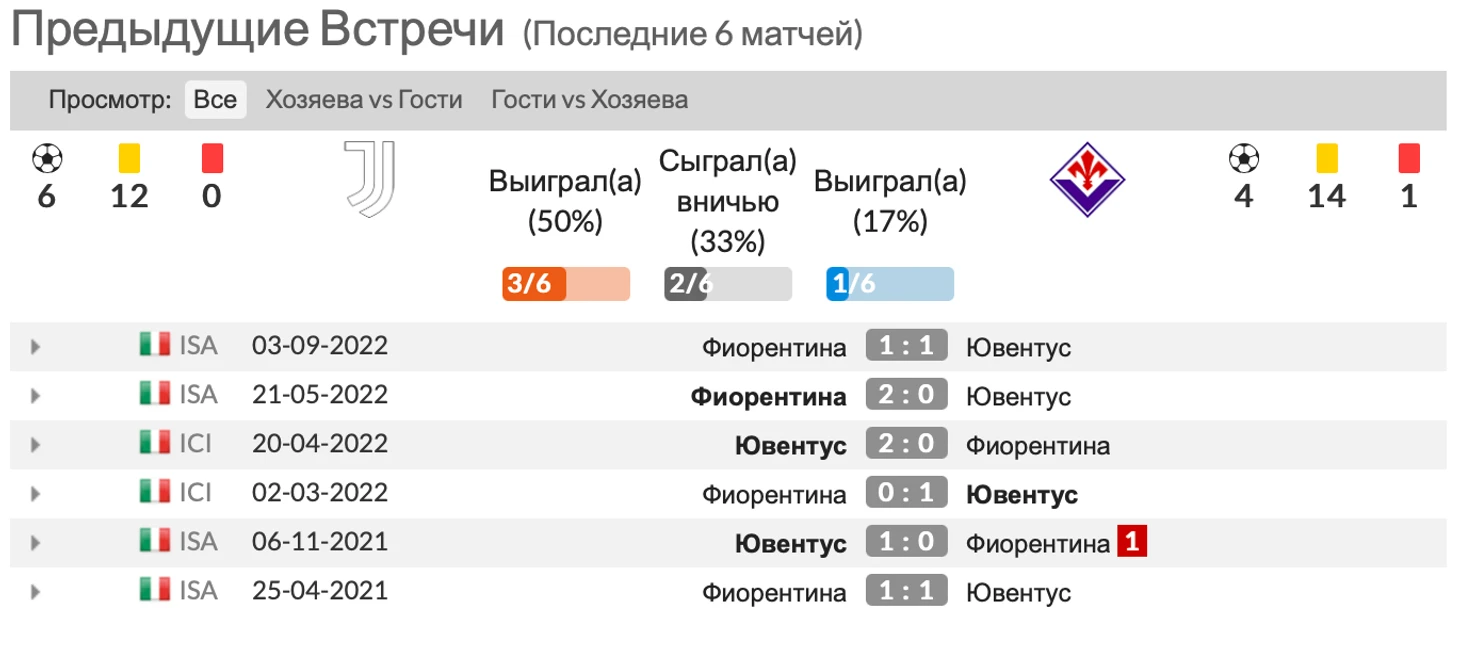Click the orange 3/6 wins progress bar
This screenshot has width=1460, height=659.
tap(566, 284)
